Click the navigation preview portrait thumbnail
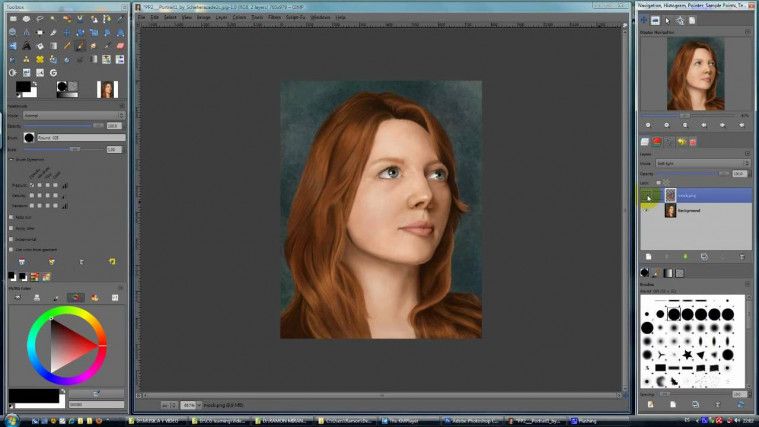Image resolution: width=759 pixels, height=427 pixels. [696, 74]
